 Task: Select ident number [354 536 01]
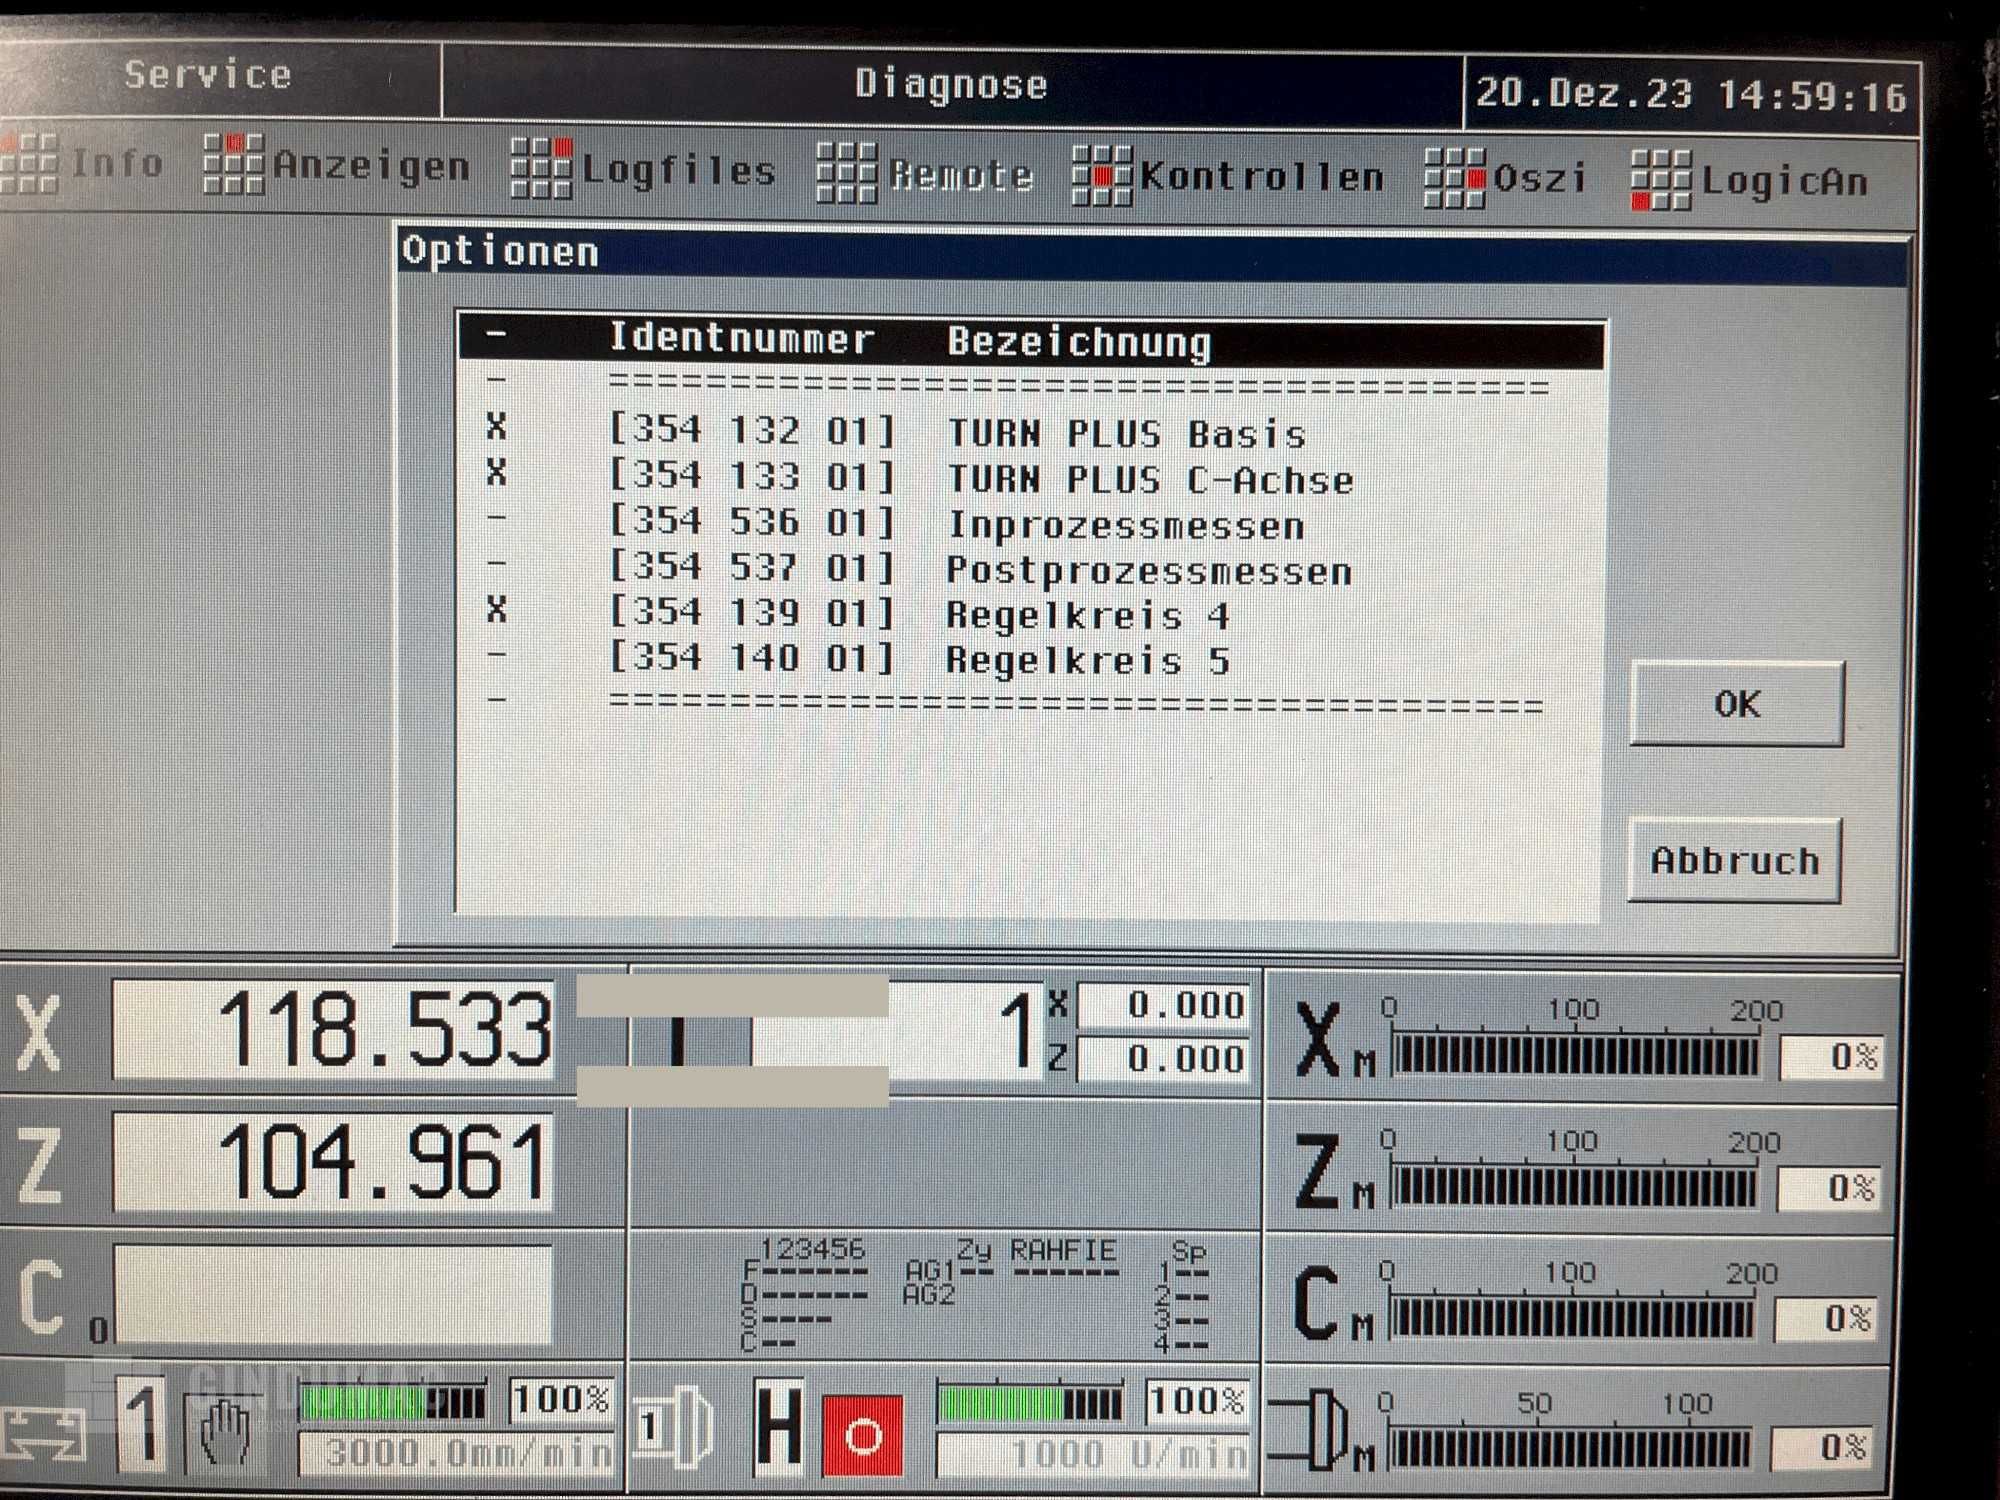tap(752, 523)
